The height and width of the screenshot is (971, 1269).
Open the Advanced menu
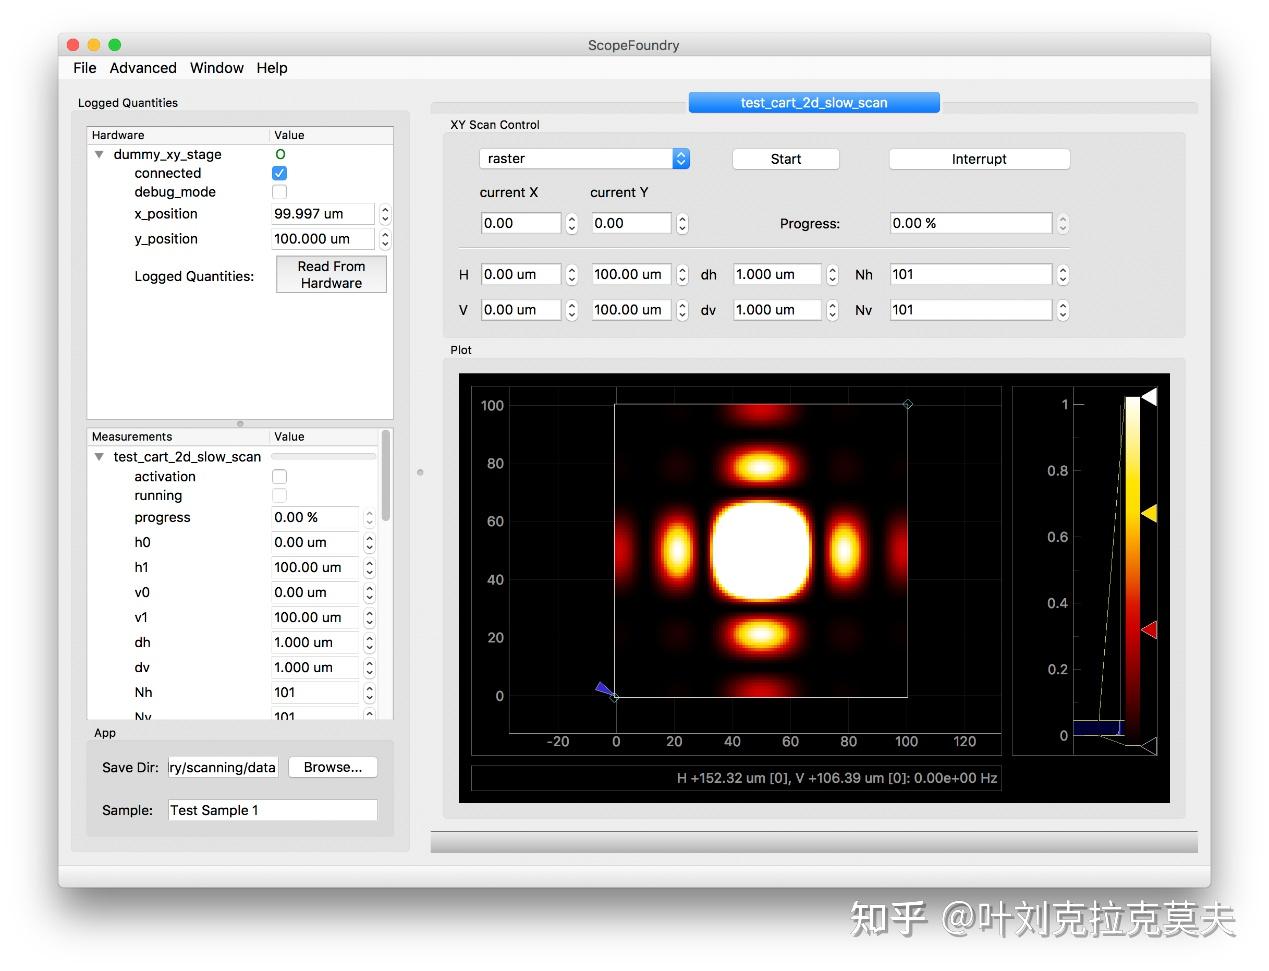tap(143, 68)
